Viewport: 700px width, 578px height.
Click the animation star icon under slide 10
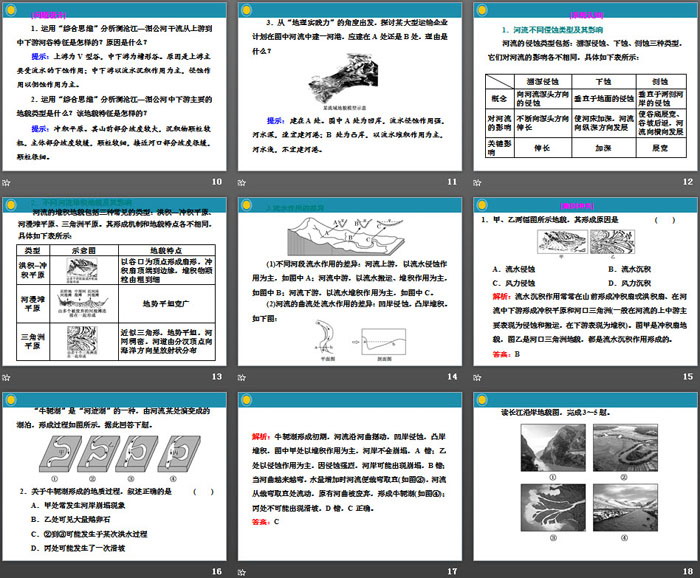point(6,182)
